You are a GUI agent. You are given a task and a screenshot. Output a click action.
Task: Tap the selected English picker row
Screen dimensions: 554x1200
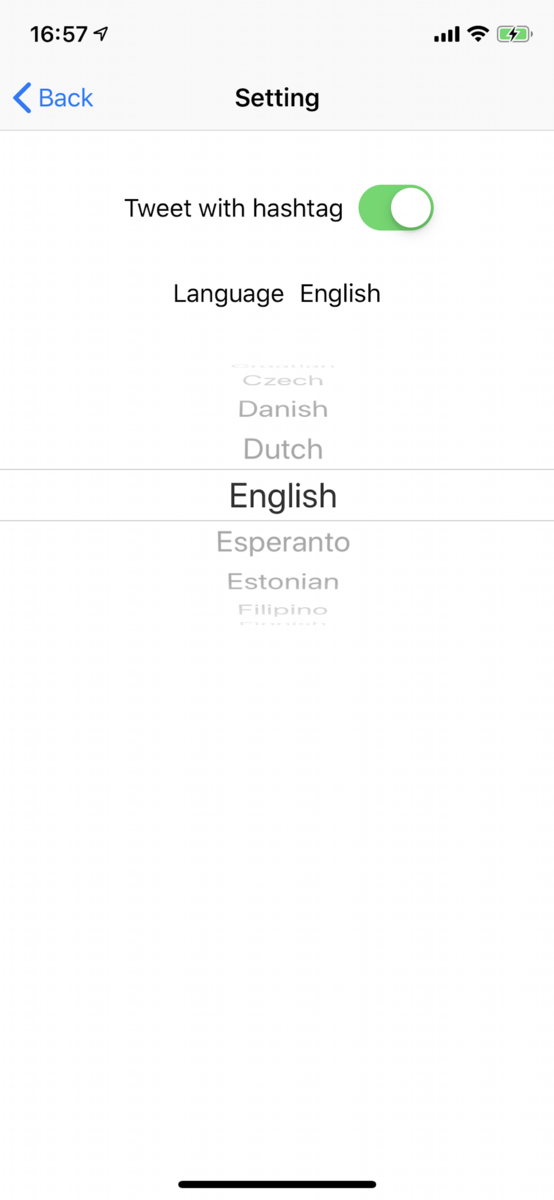(277, 495)
